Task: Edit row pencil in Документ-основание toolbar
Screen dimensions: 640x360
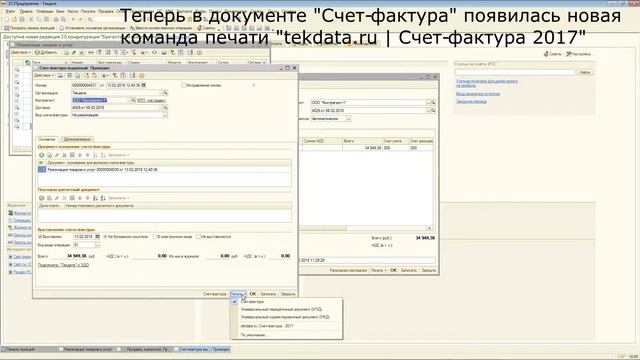Action: 57,155
